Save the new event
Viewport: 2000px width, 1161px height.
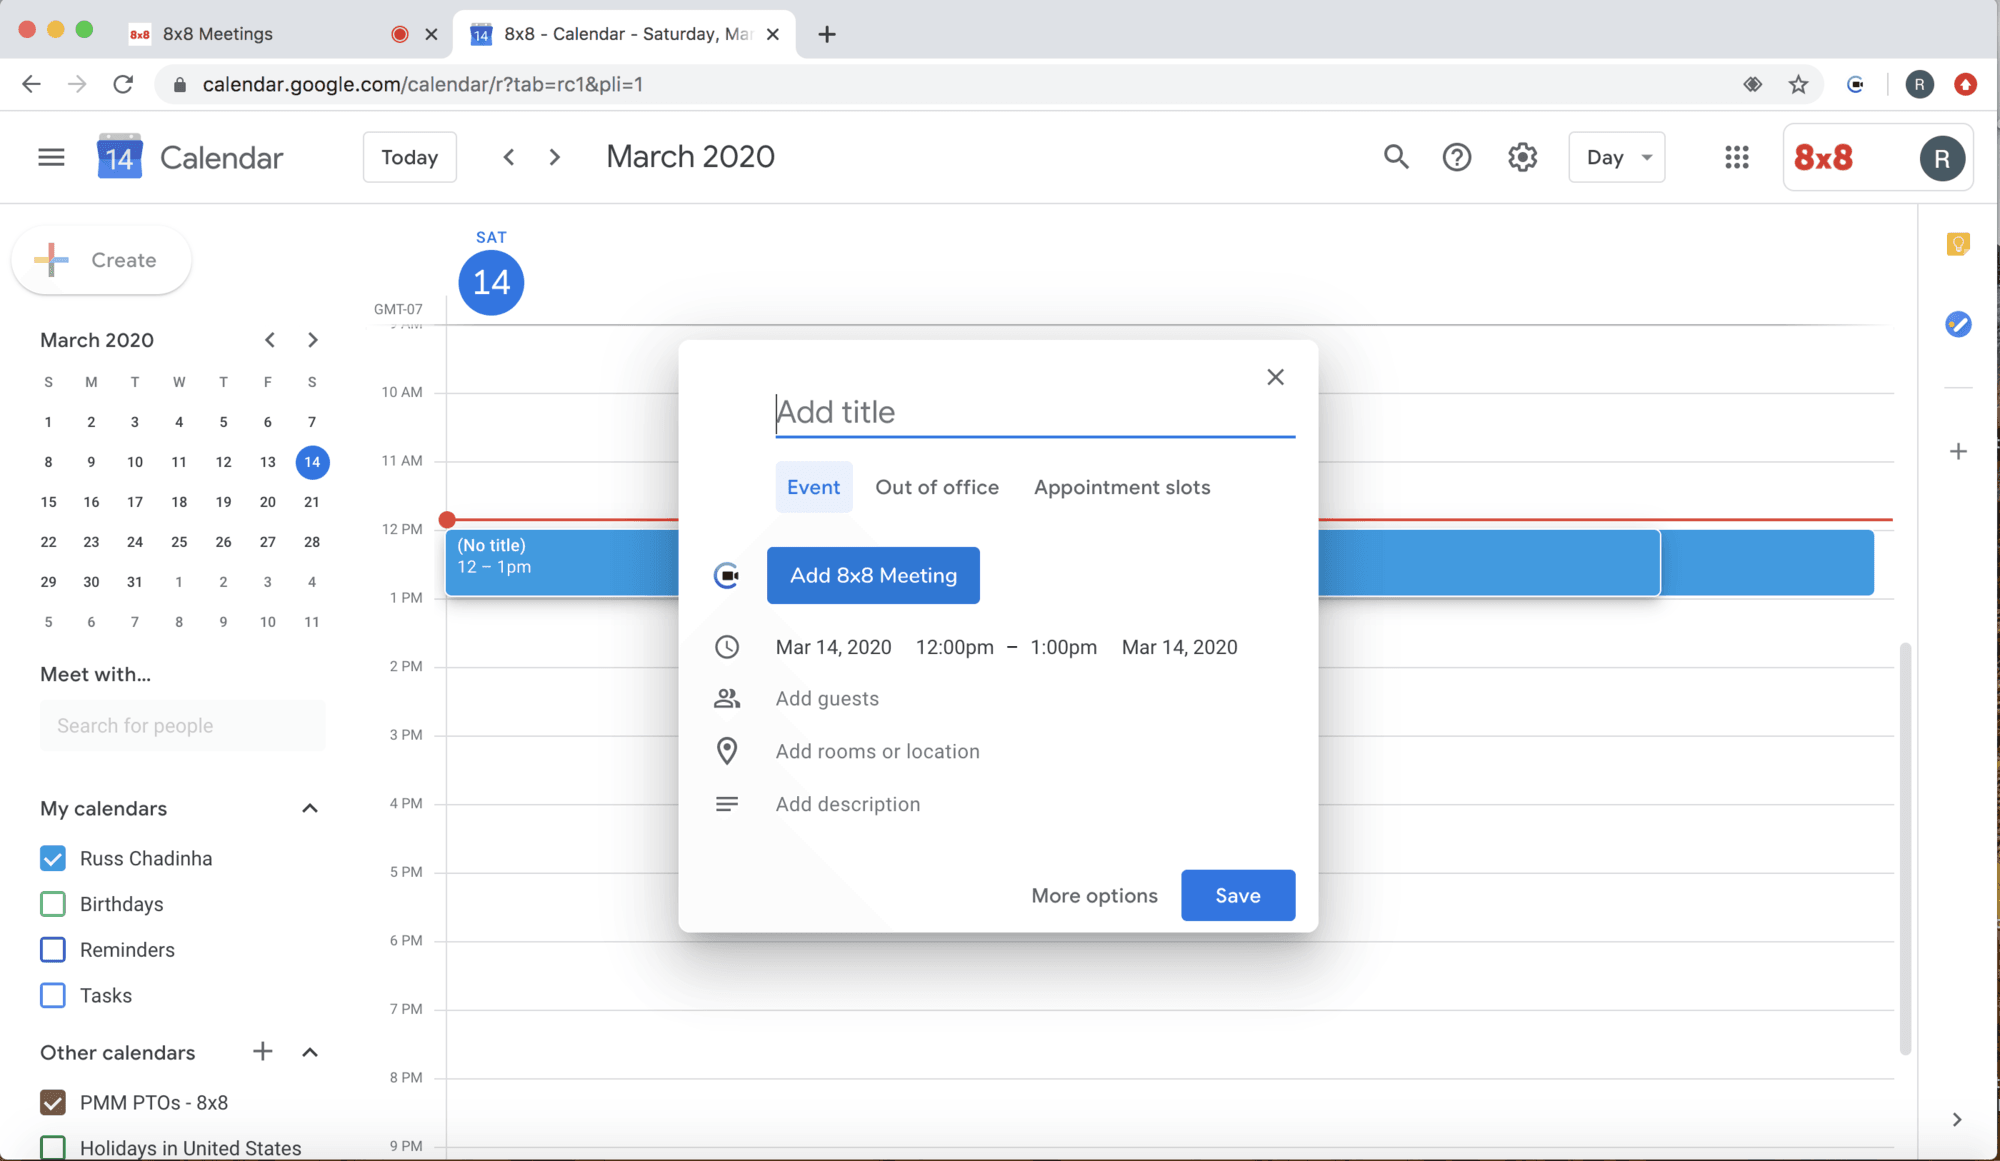1238,895
